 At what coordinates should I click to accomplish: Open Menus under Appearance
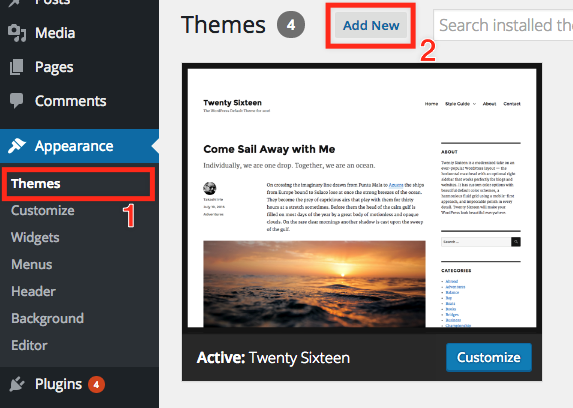[32, 264]
